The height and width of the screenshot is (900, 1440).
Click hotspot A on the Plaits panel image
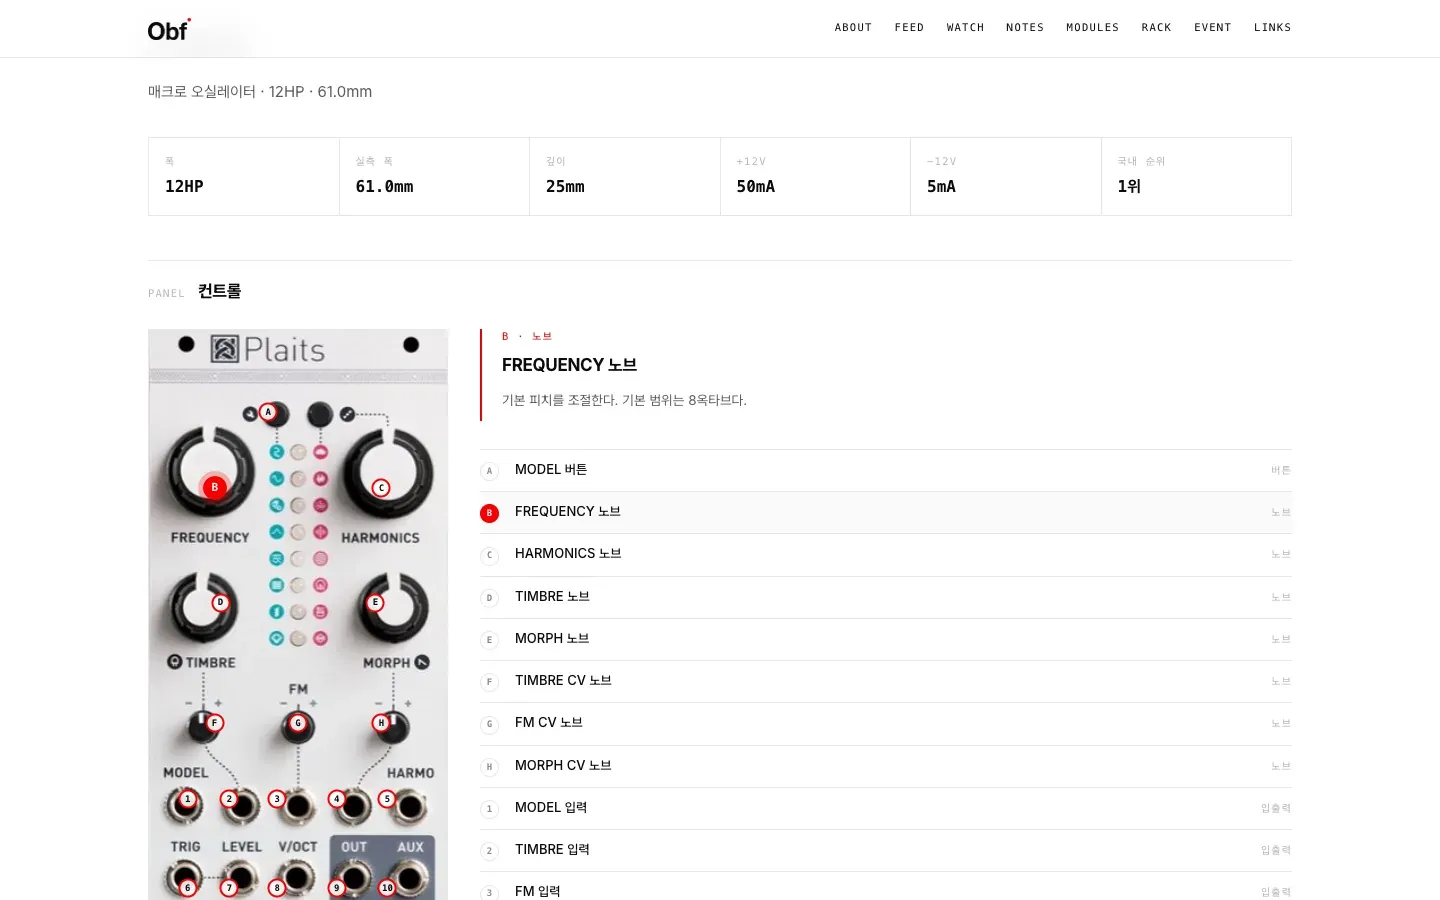pyautogui.click(x=268, y=412)
